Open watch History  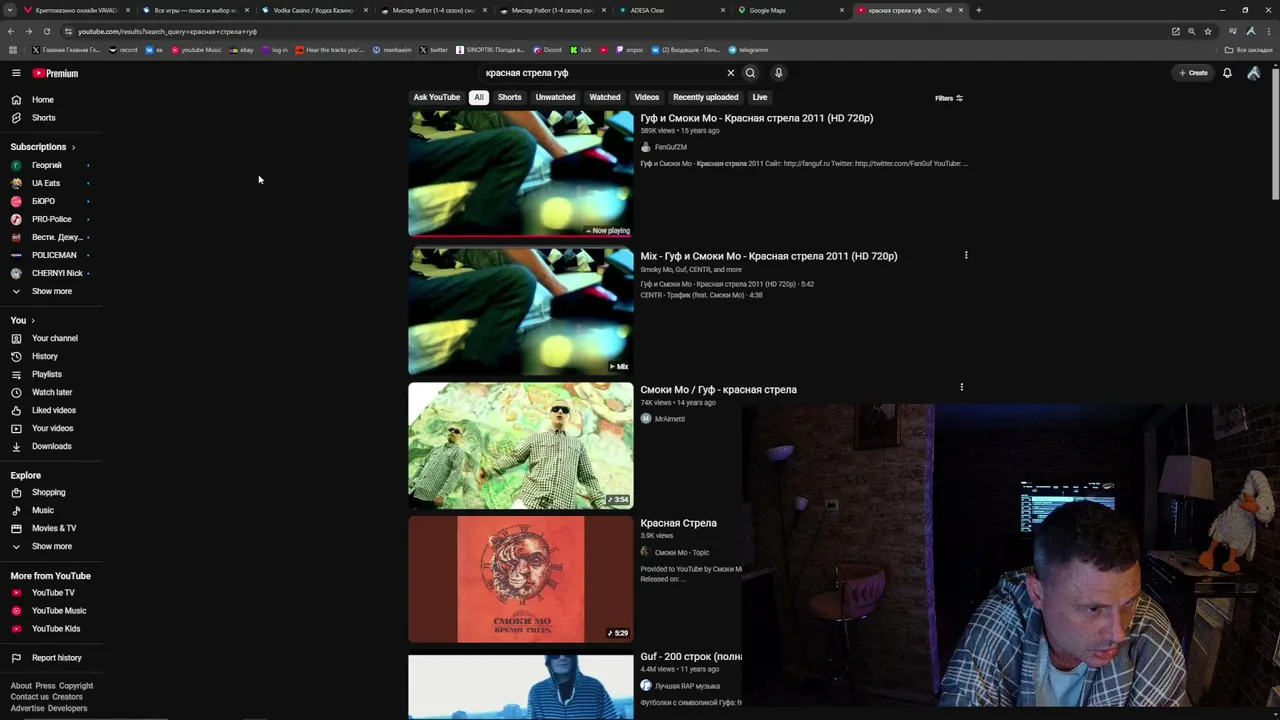click(44, 356)
